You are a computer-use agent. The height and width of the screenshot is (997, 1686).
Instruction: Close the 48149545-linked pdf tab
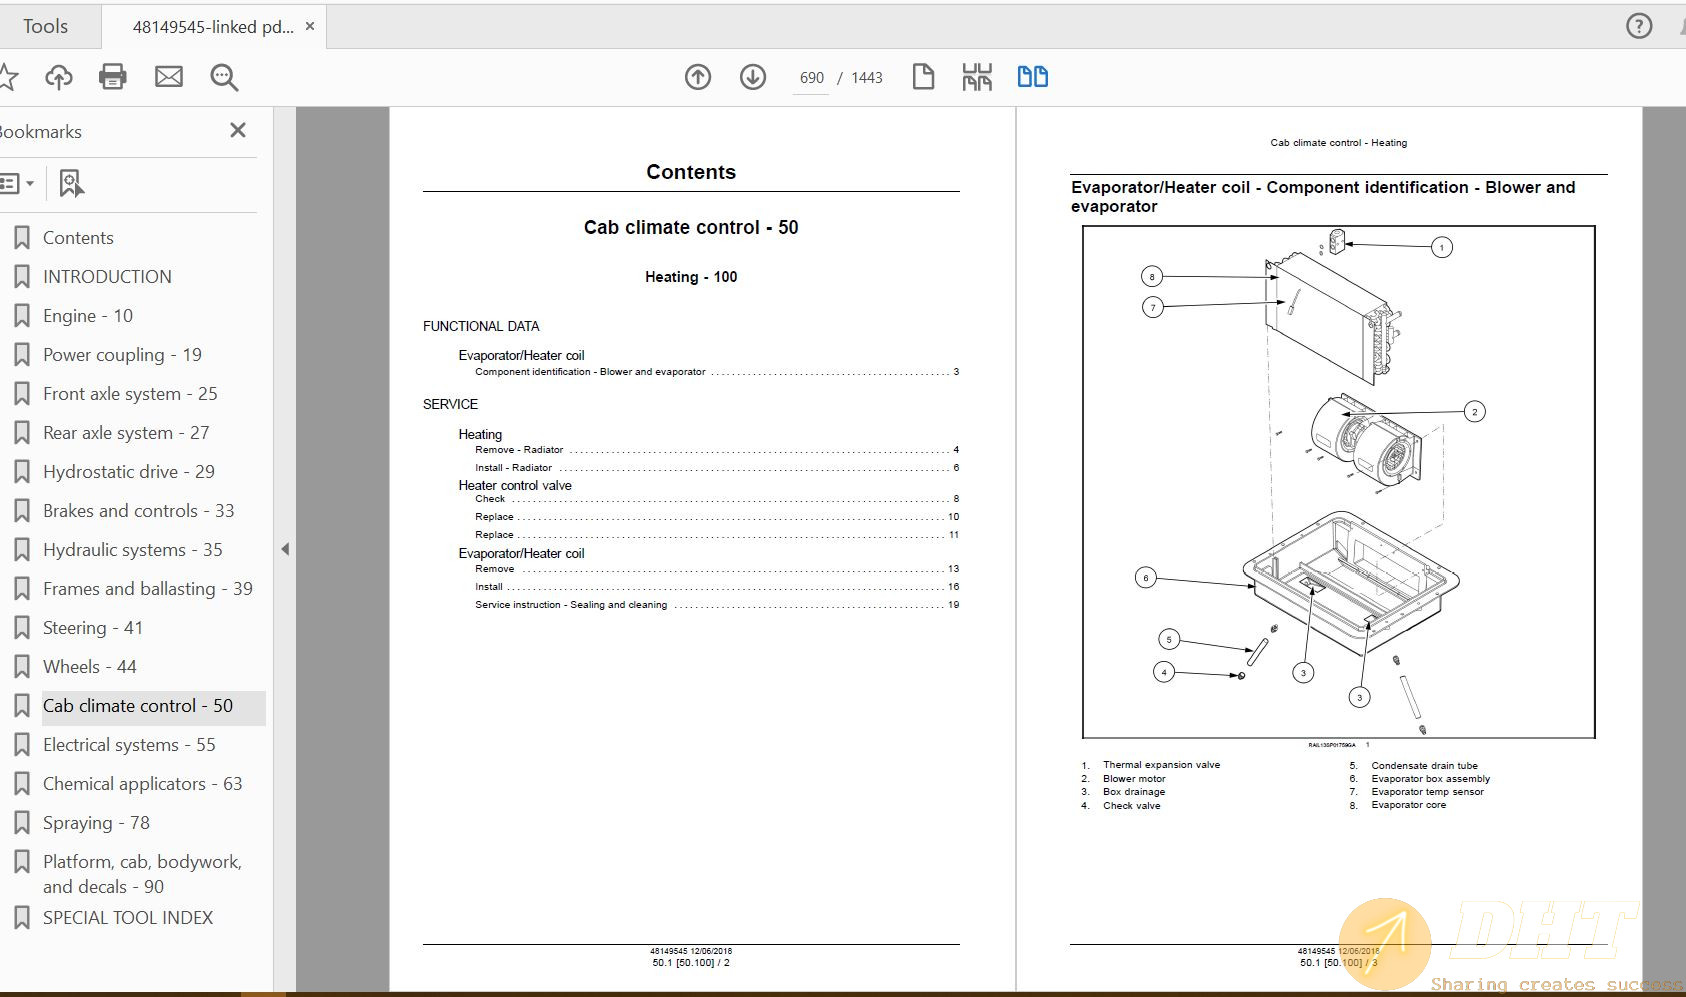coord(310,26)
